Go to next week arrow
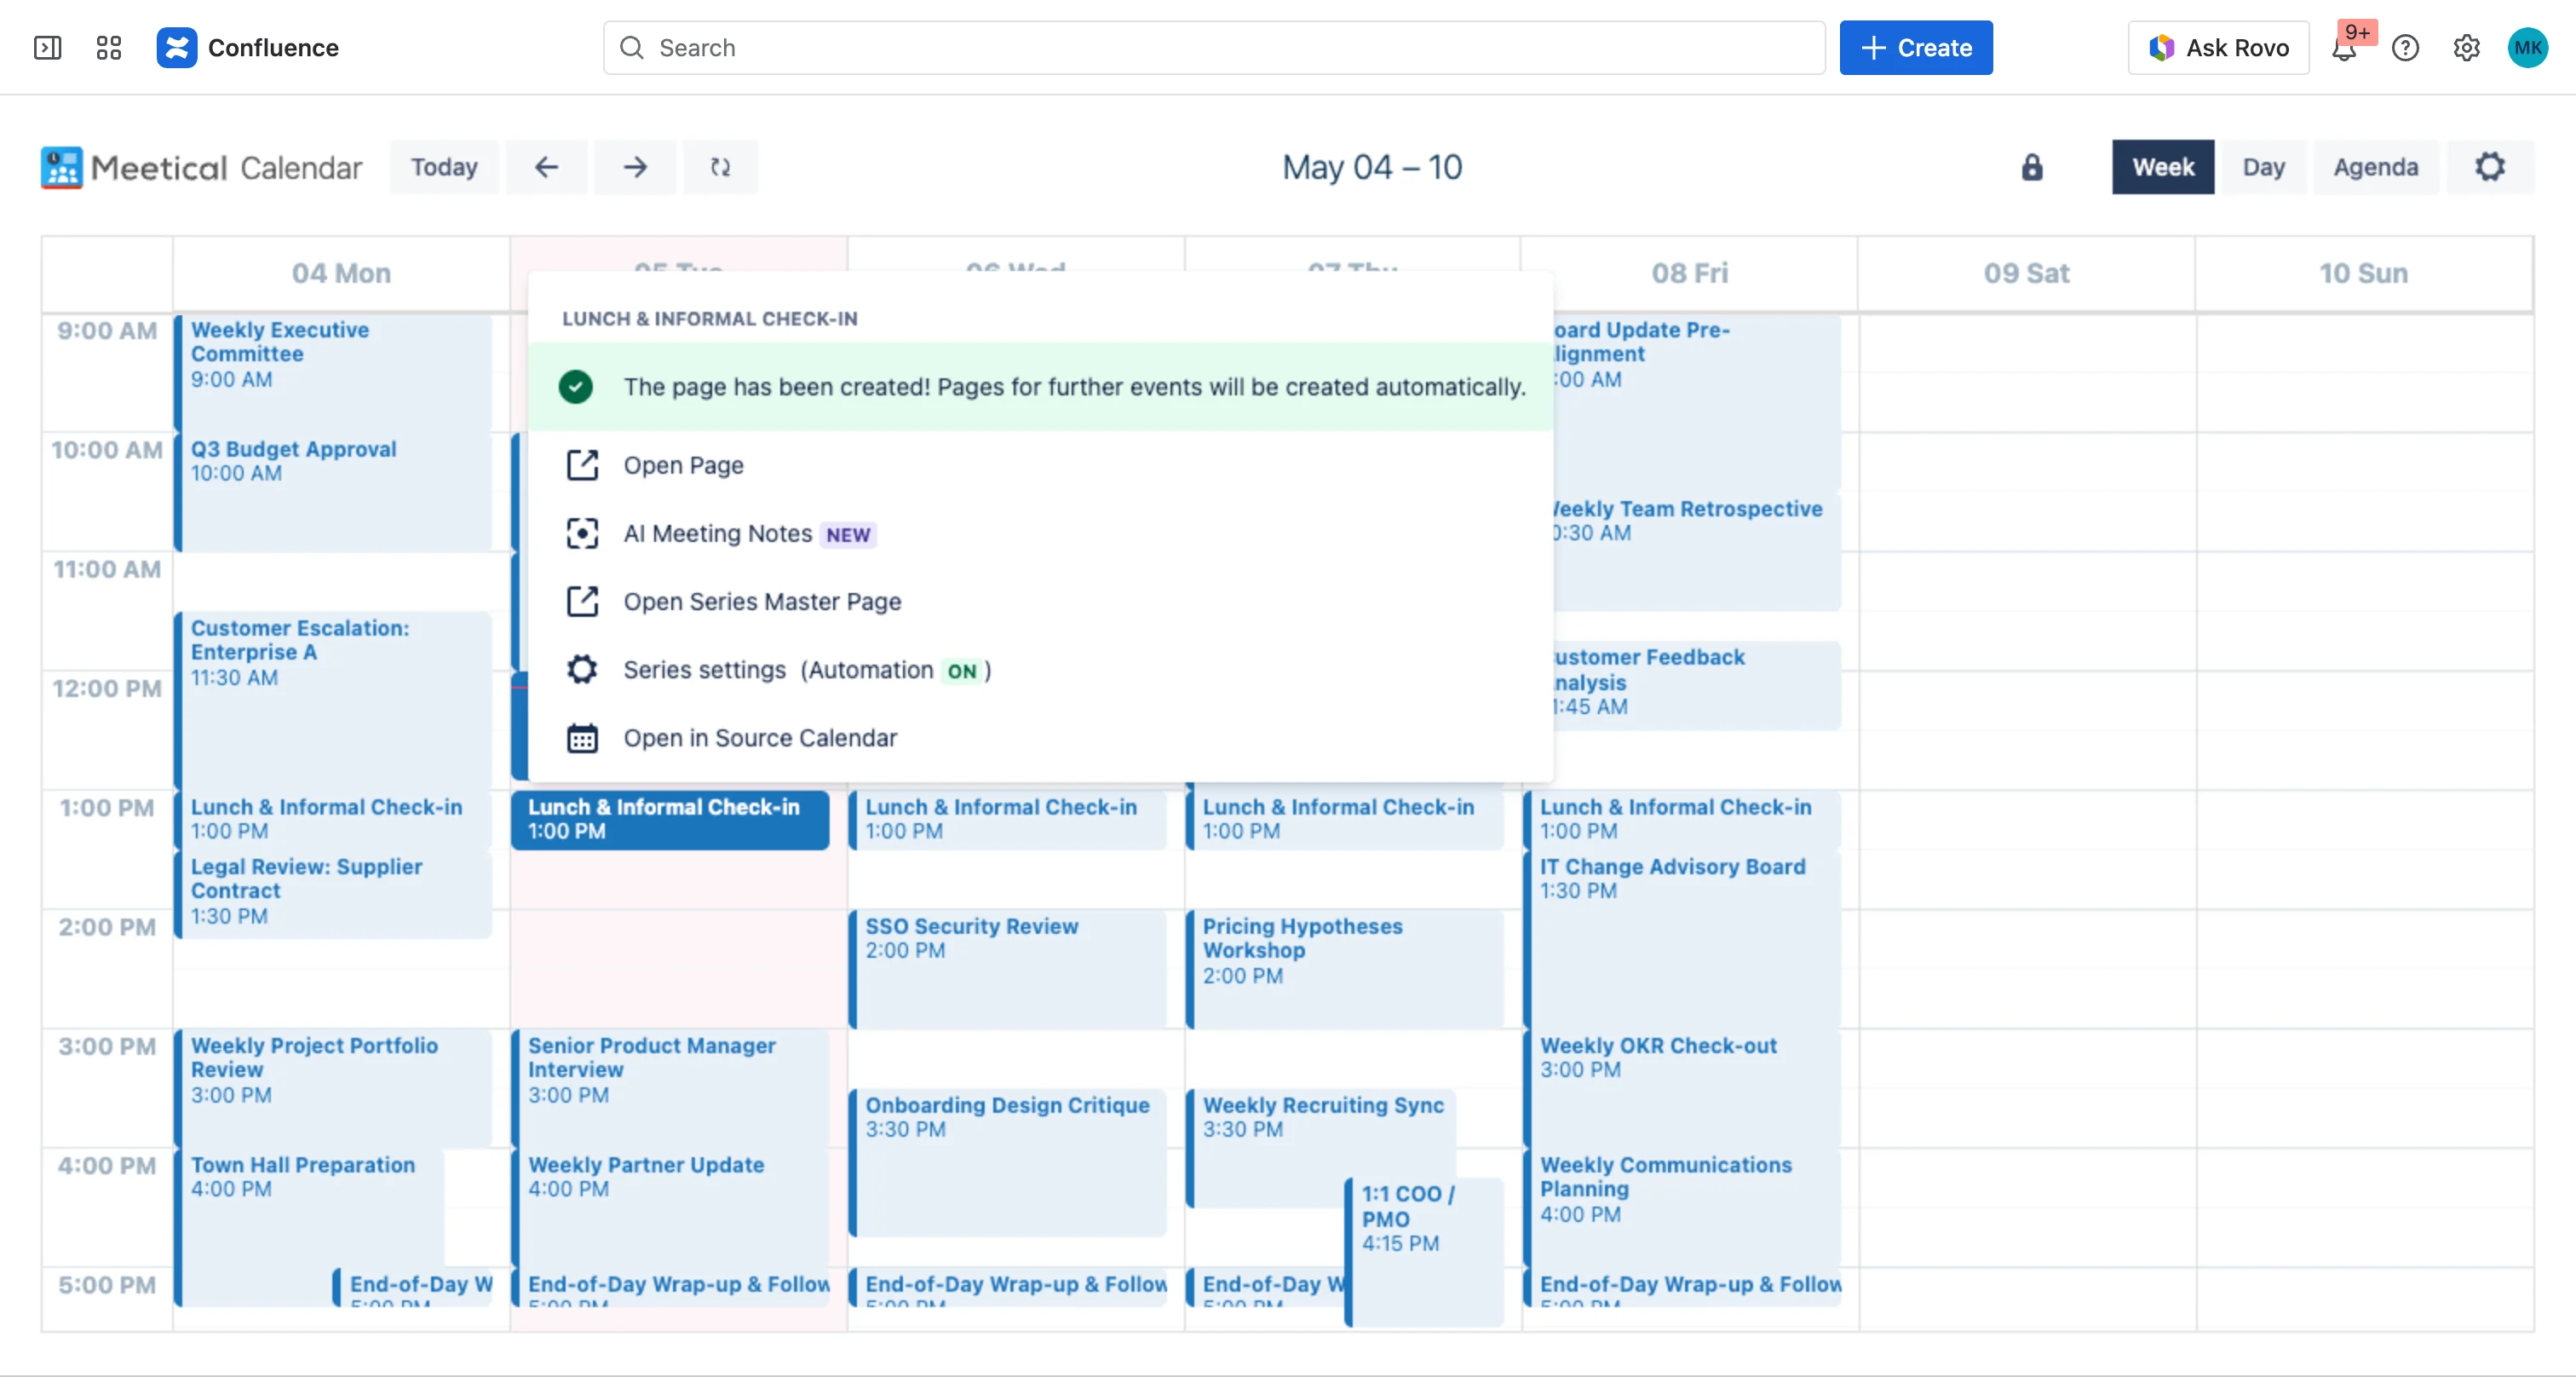This screenshot has height=1377, width=2576. click(635, 167)
